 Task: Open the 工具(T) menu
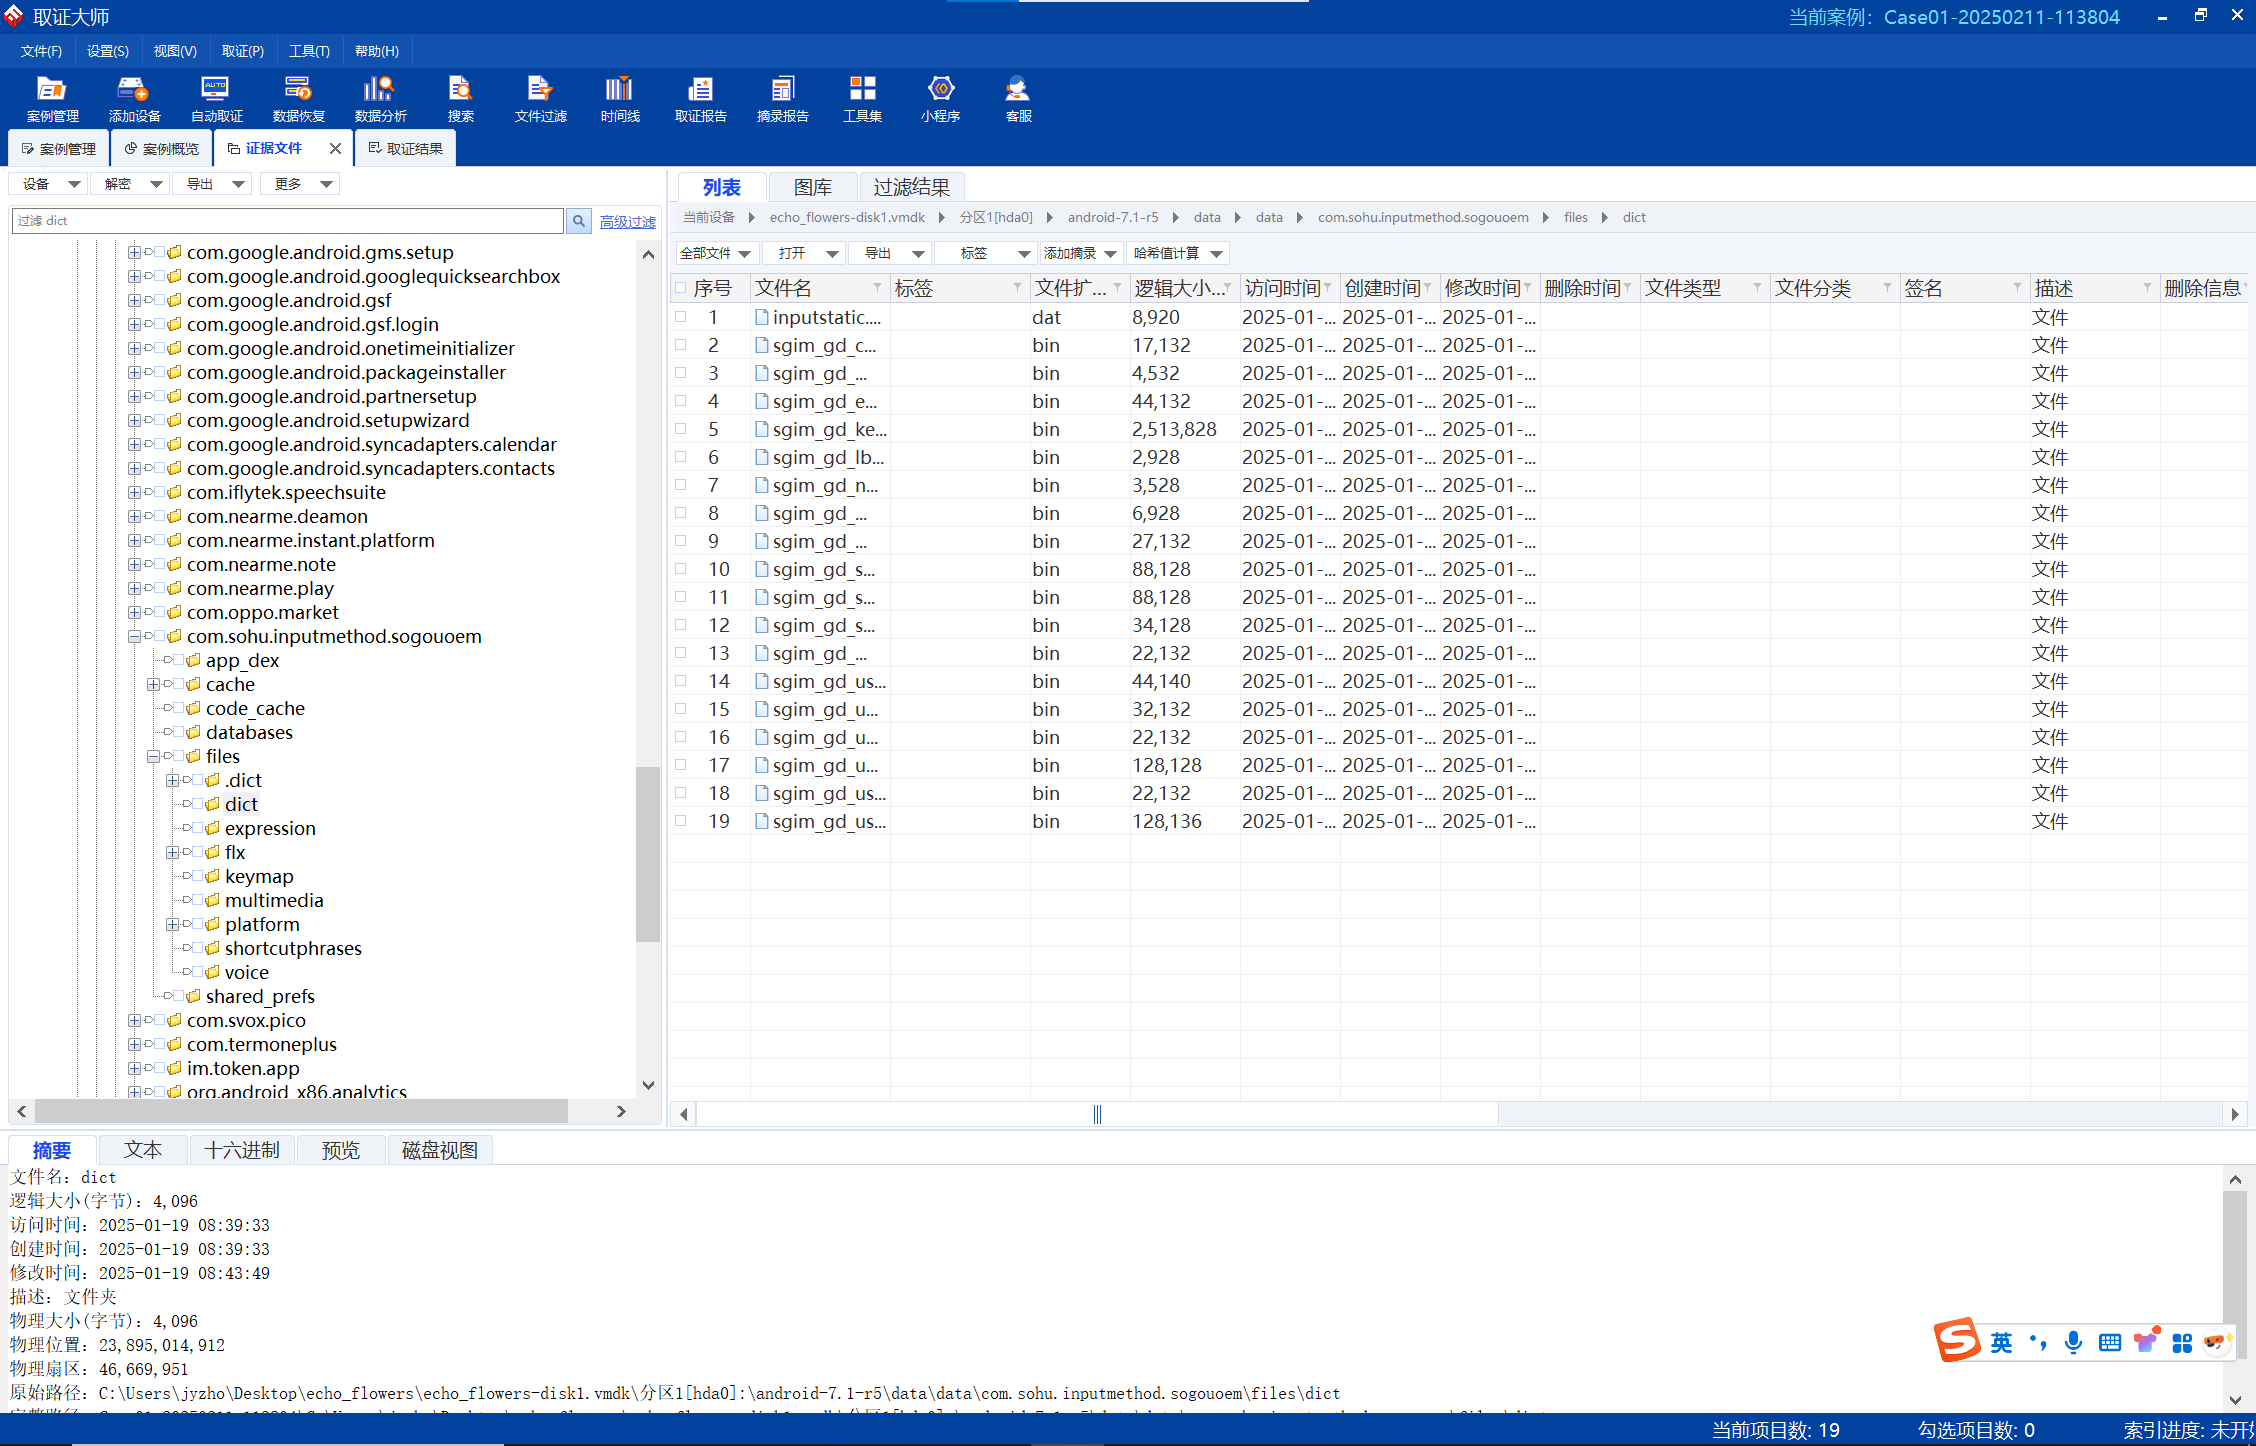pos(309,51)
